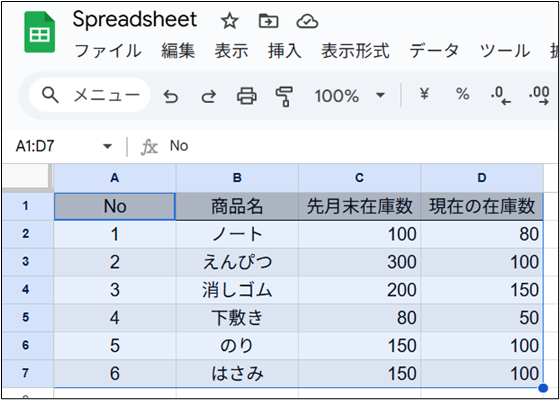Click the ノート cell

(237, 235)
